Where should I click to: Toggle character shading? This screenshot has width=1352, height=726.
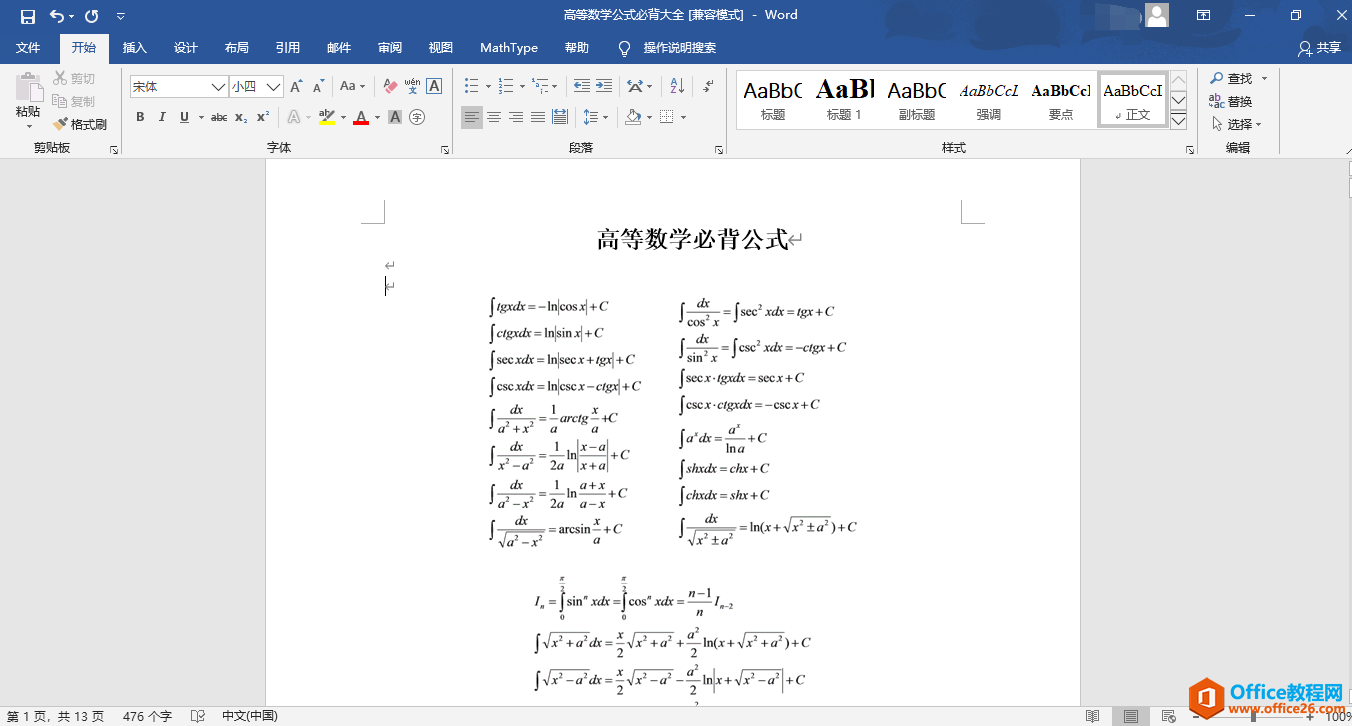395,117
